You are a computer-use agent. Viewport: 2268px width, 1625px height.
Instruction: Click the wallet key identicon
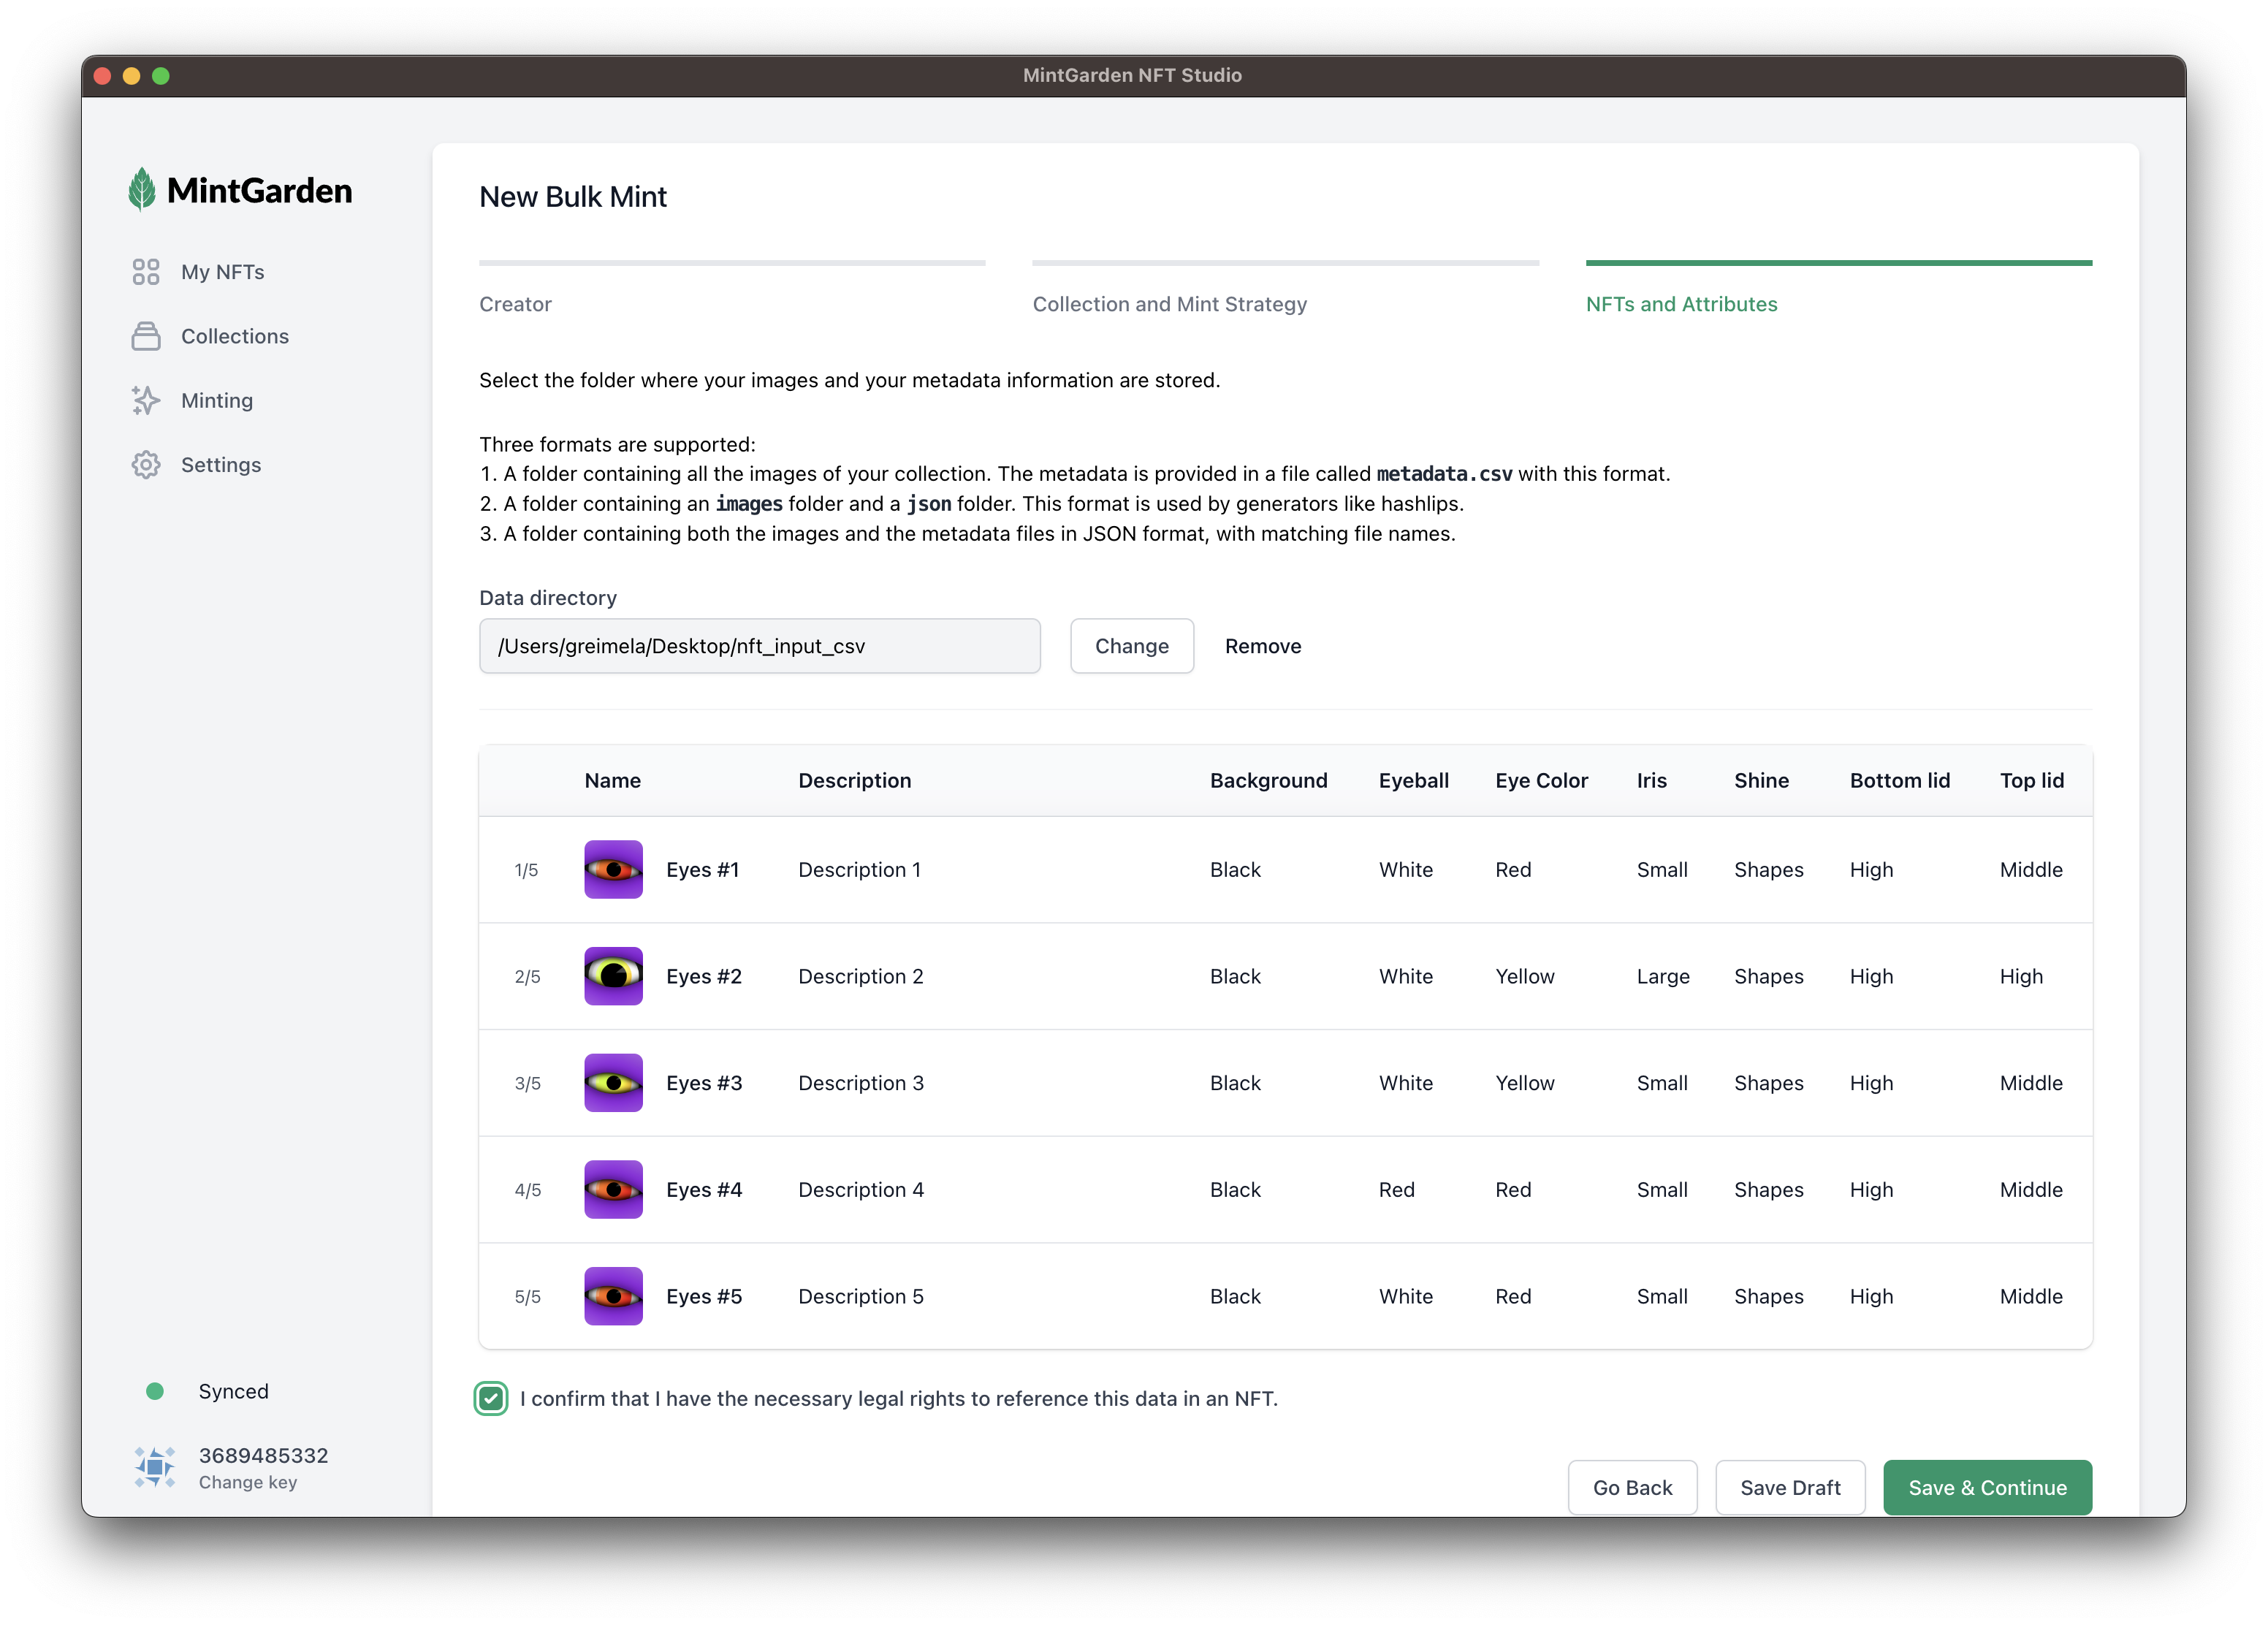point(155,1467)
